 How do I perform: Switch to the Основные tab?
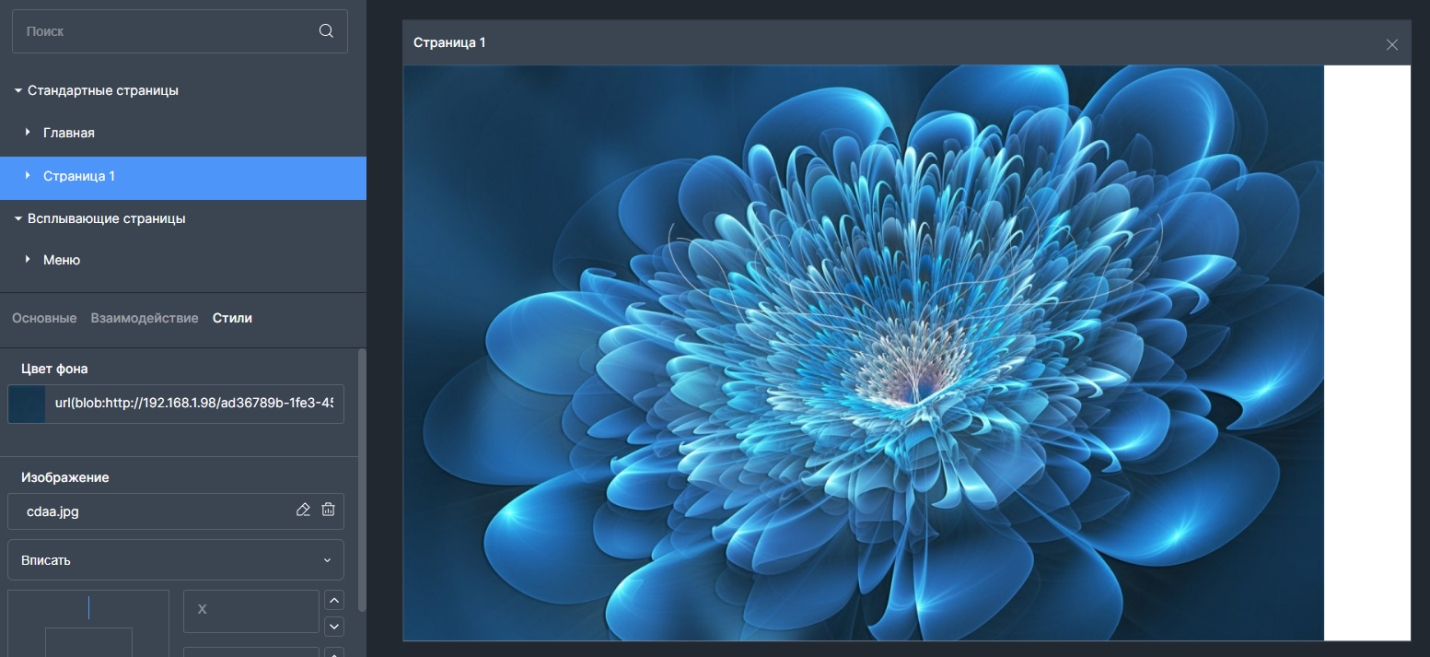44,318
